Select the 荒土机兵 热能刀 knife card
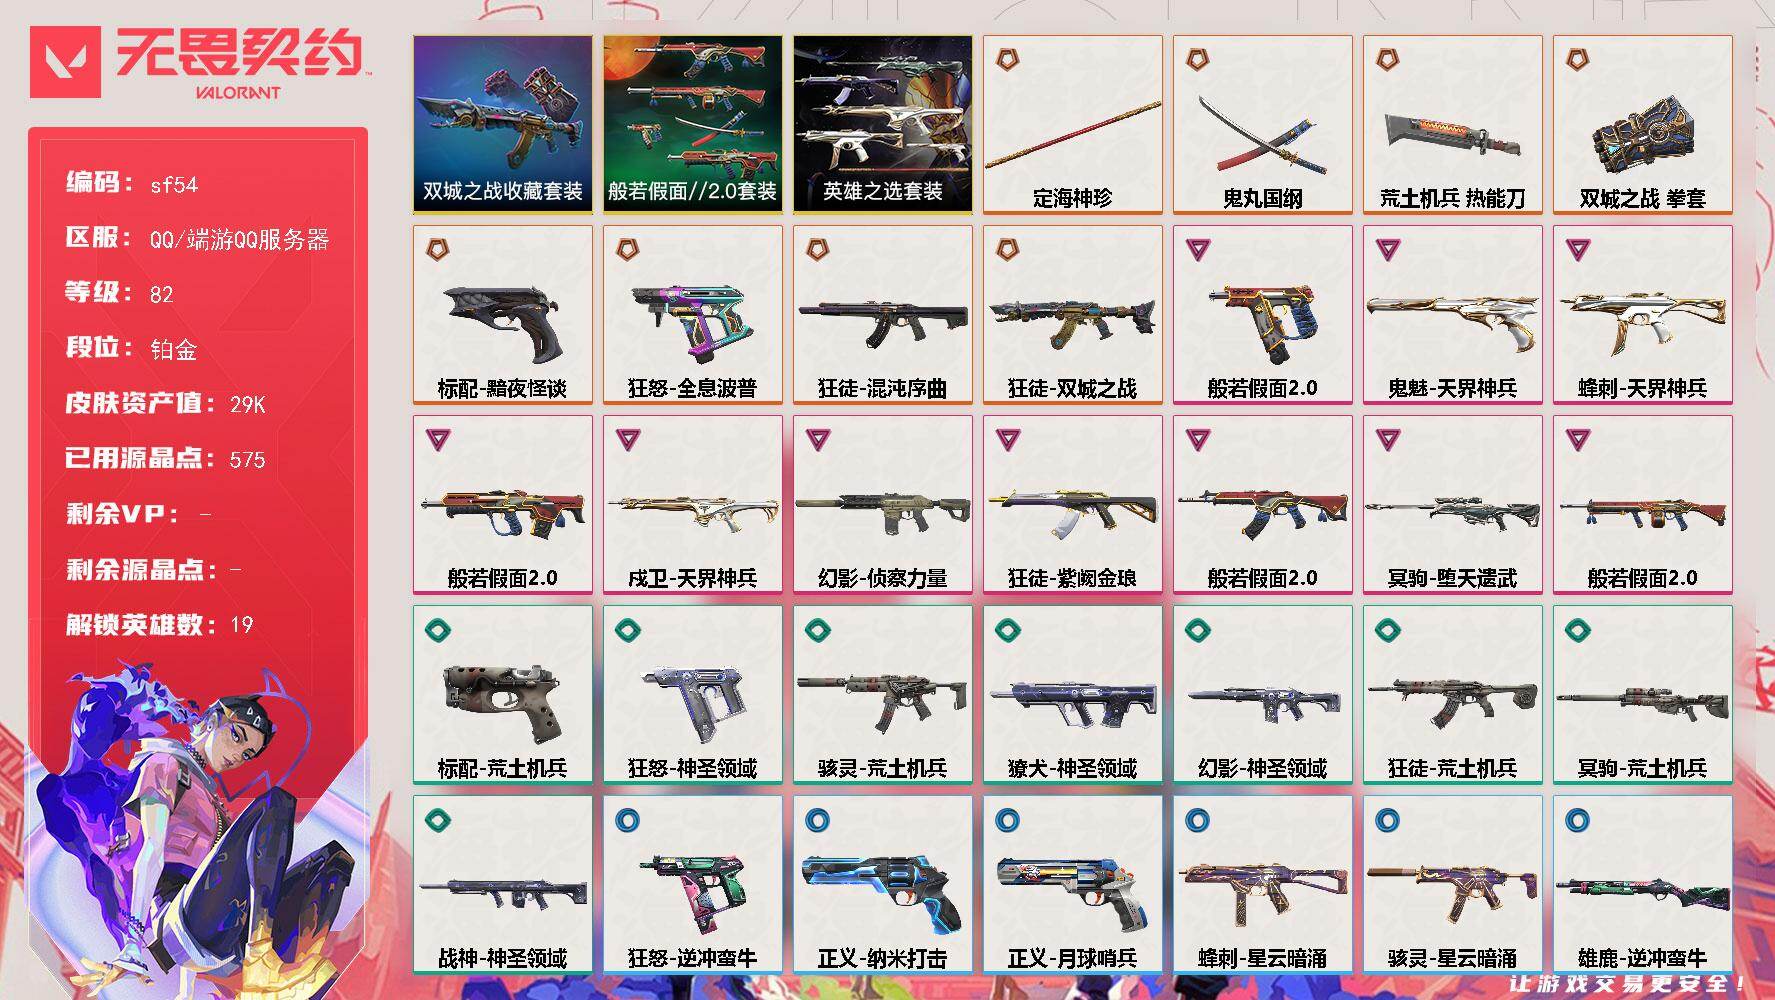1775x1000 pixels. [1453, 125]
